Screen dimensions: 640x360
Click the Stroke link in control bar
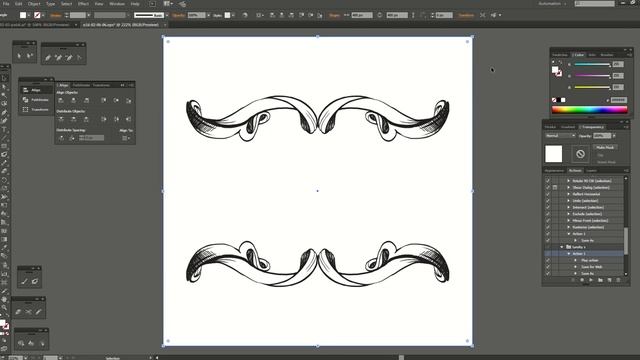pyautogui.click(x=56, y=15)
